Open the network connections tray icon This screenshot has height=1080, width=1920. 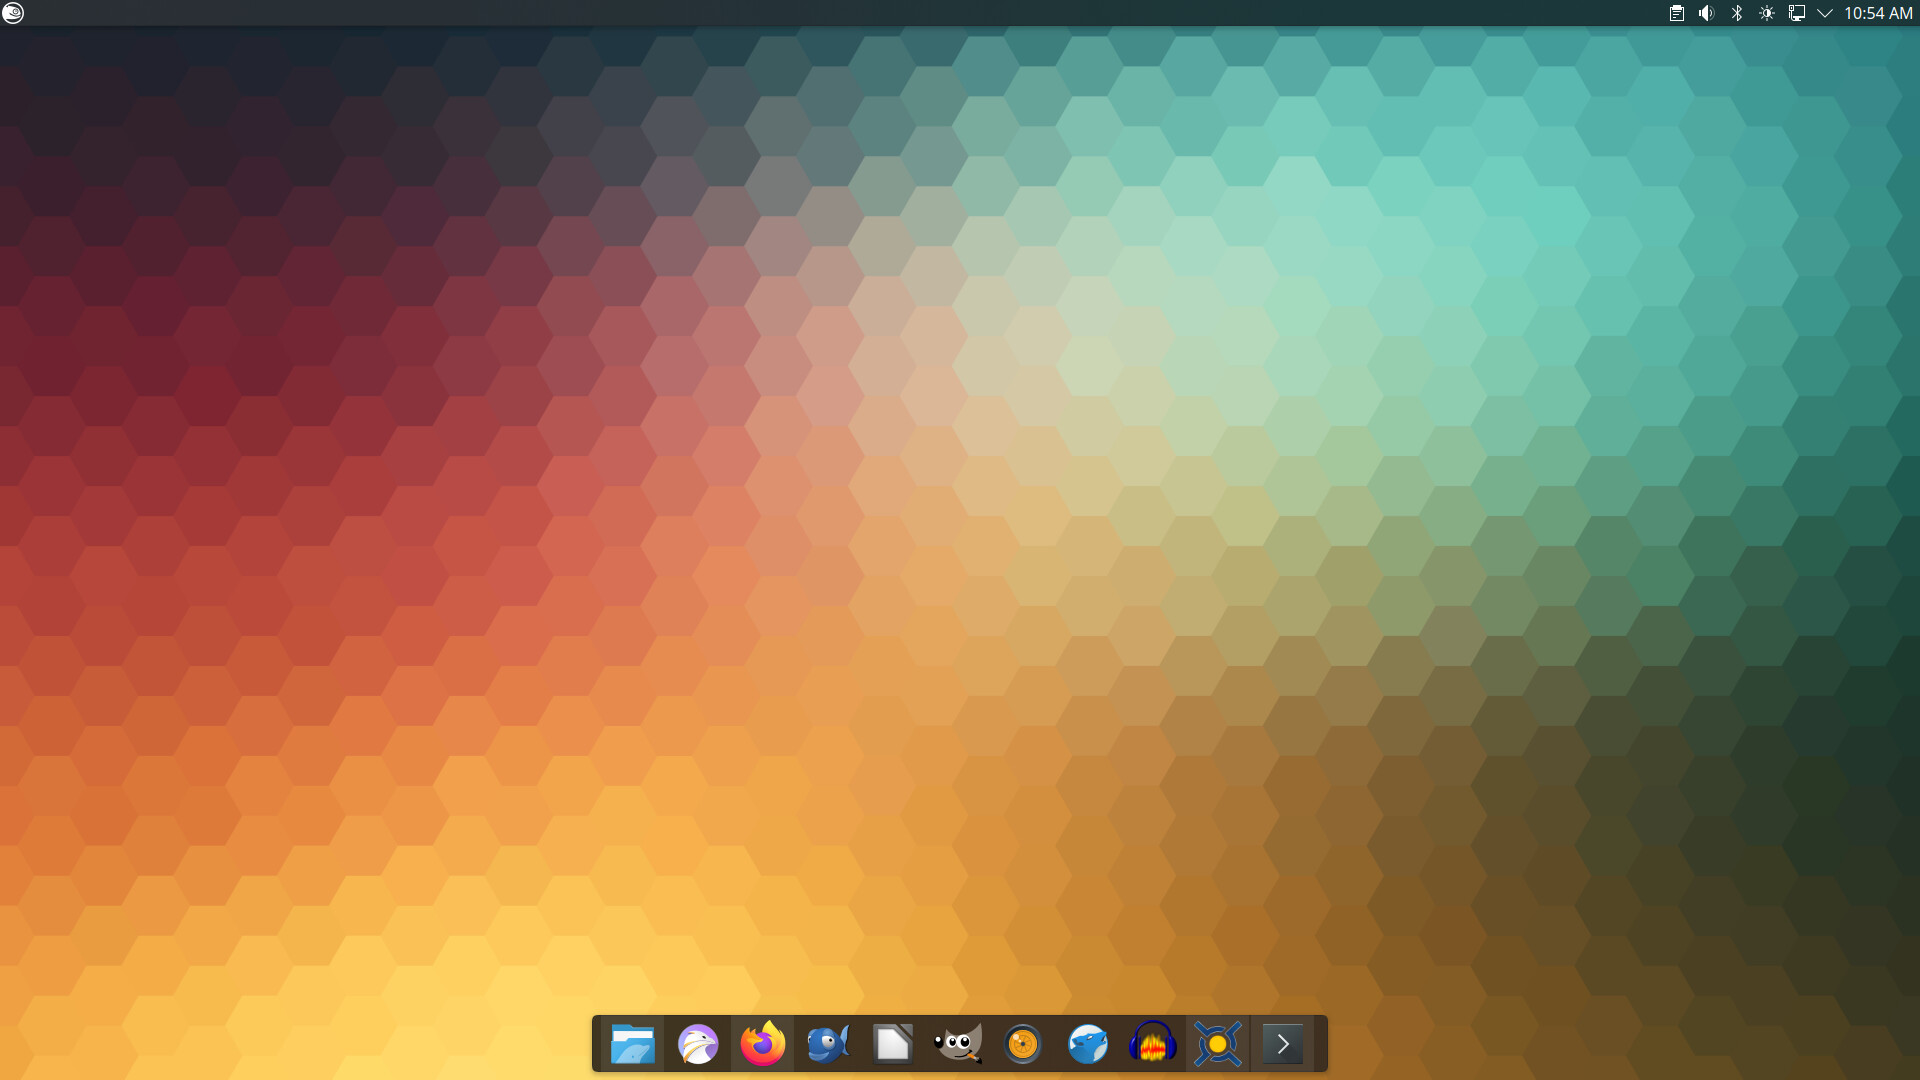click(1797, 13)
